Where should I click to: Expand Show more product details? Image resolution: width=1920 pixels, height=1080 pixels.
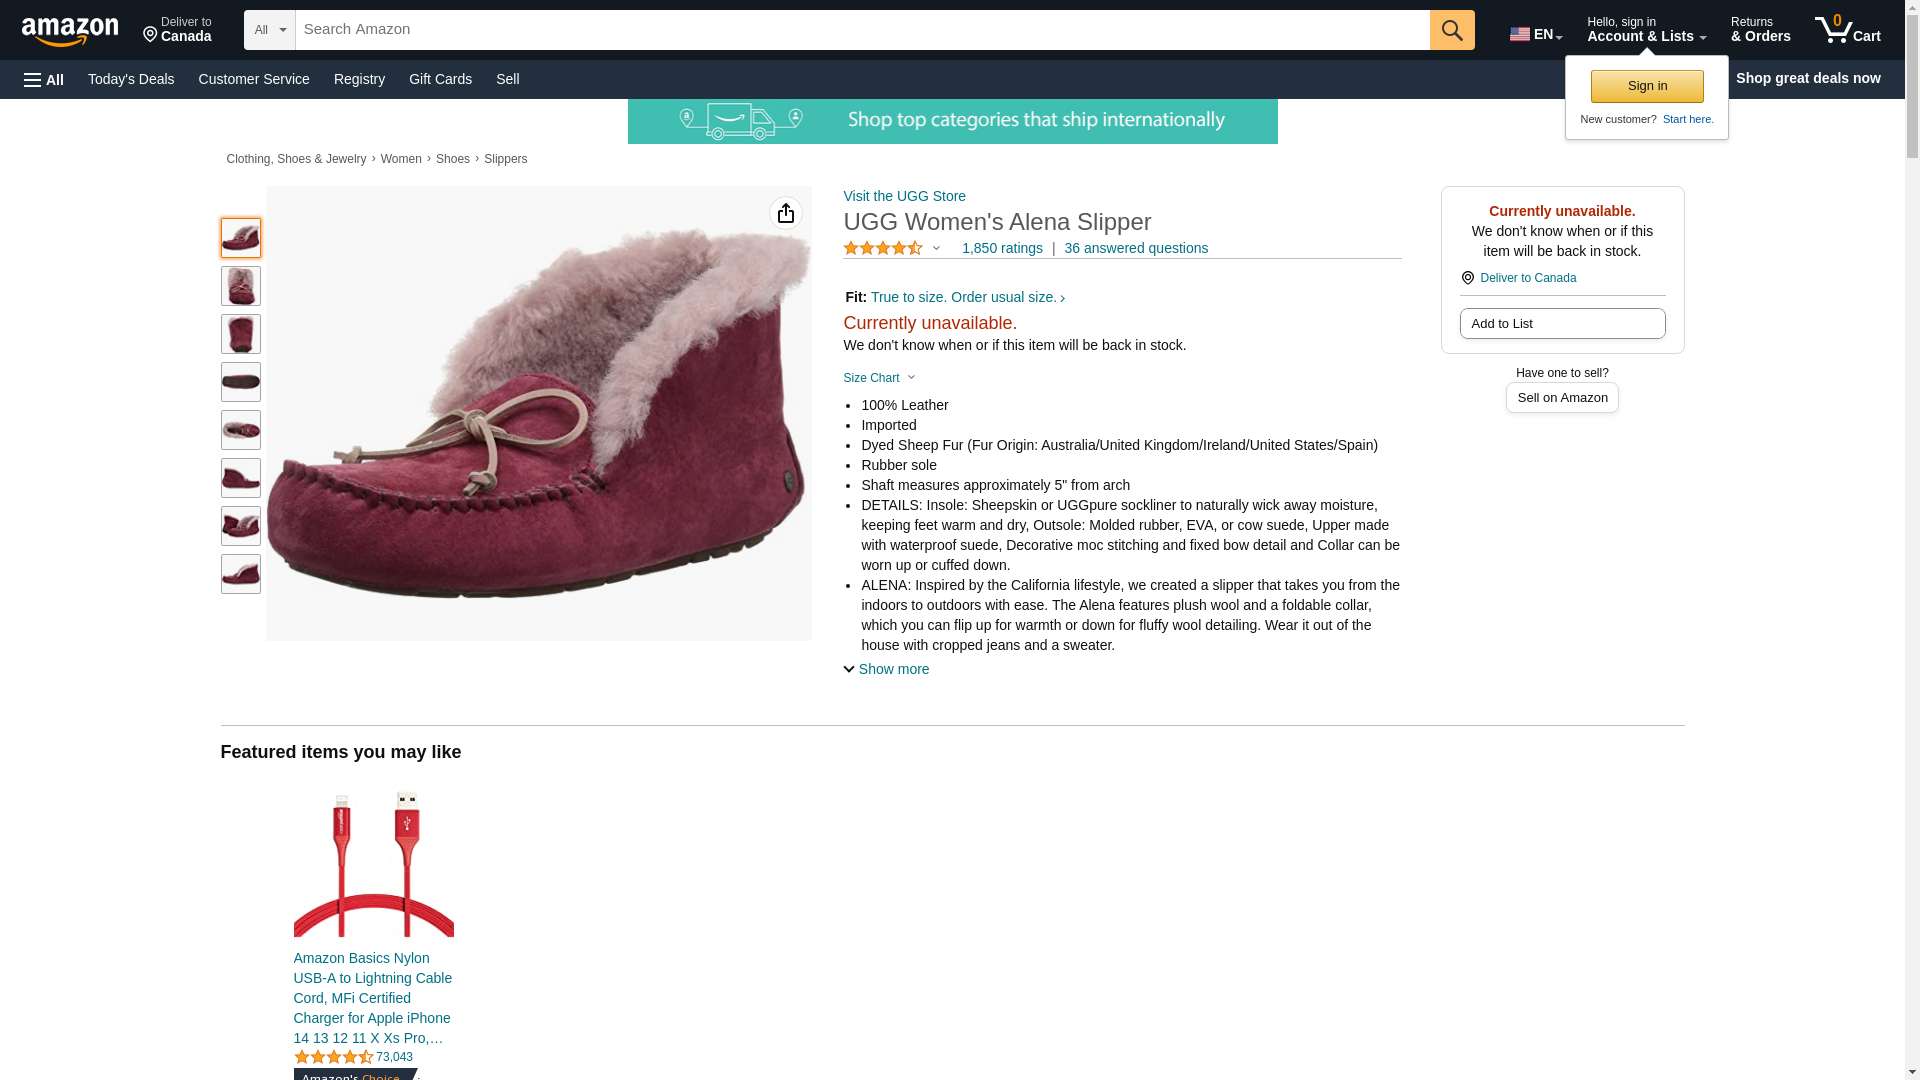coord(886,669)
